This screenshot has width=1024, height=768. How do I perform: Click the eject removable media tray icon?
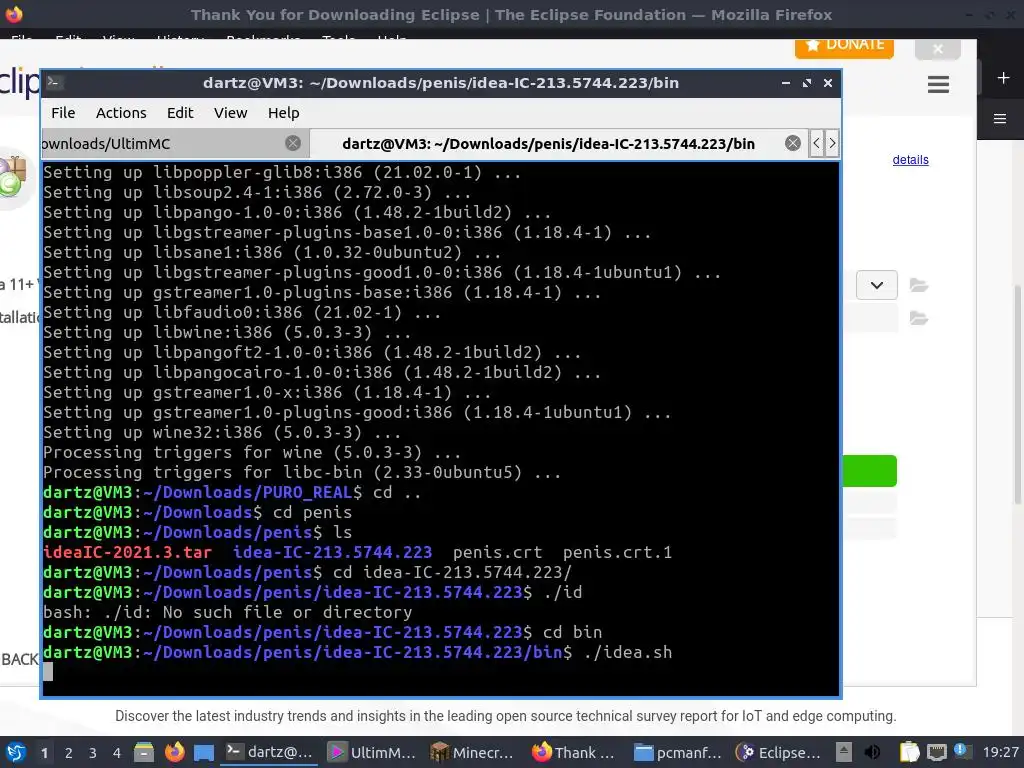pyautogui.click(x=844, y=752)
